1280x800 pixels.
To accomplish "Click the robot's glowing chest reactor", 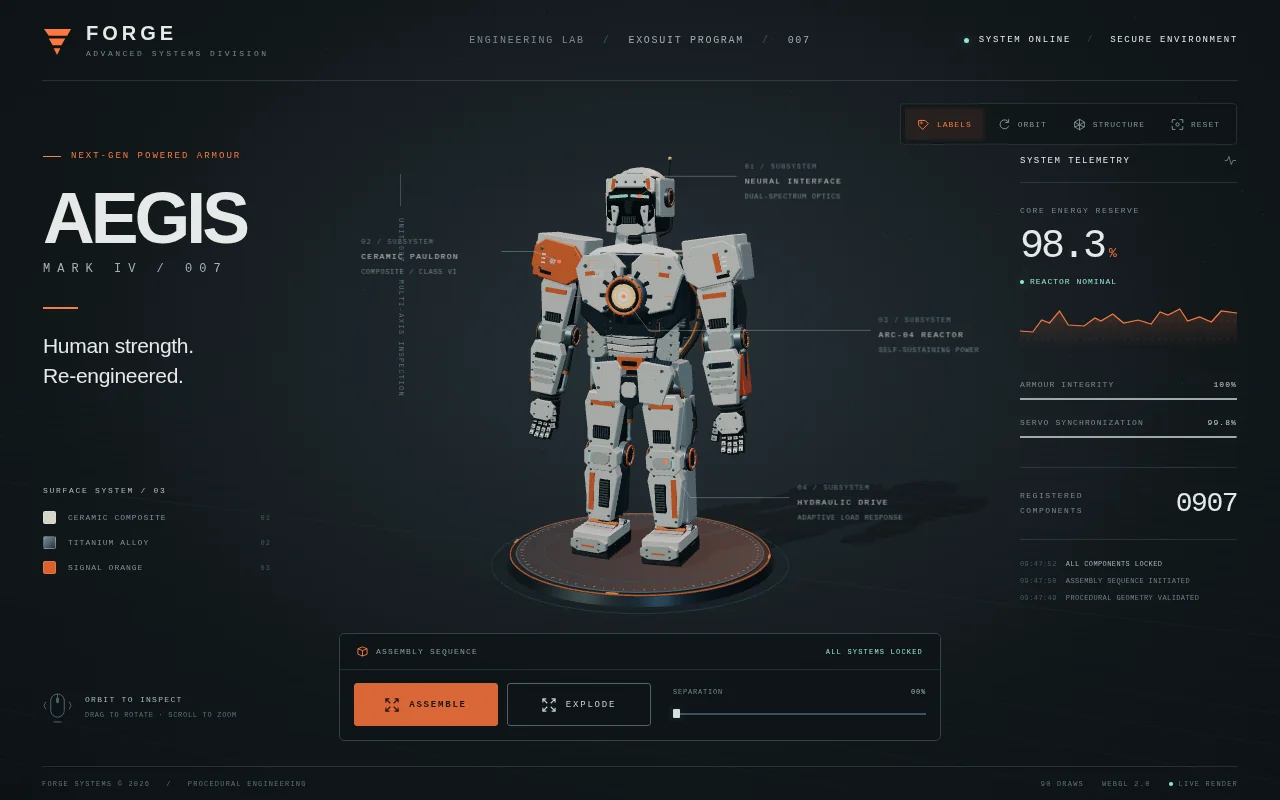I will (623, 296).
